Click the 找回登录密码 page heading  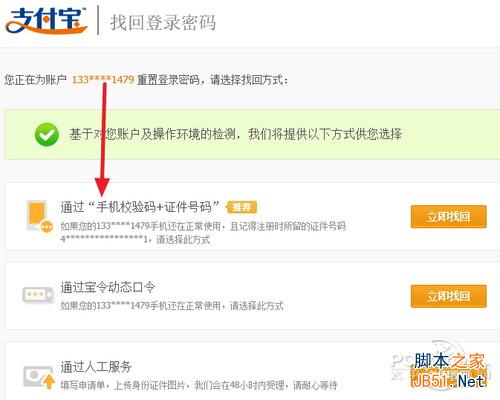pos(163,22)
